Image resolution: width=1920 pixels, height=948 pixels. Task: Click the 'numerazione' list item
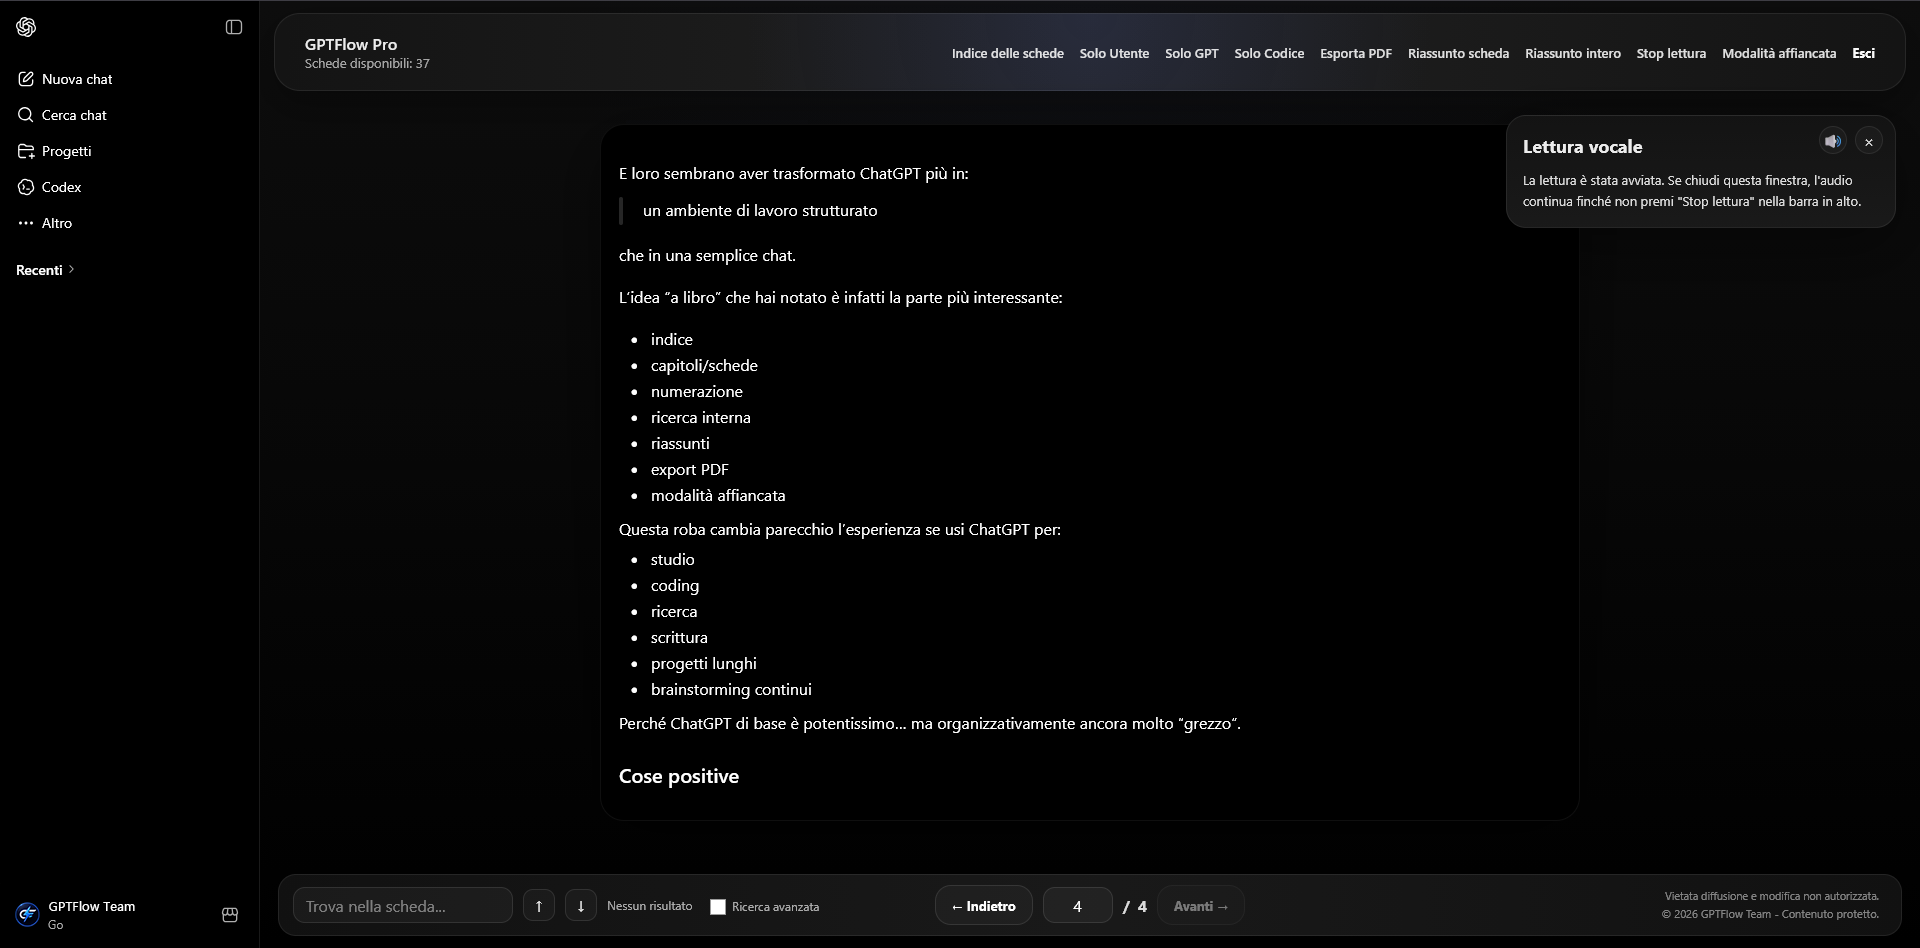(x=697, y=392)
